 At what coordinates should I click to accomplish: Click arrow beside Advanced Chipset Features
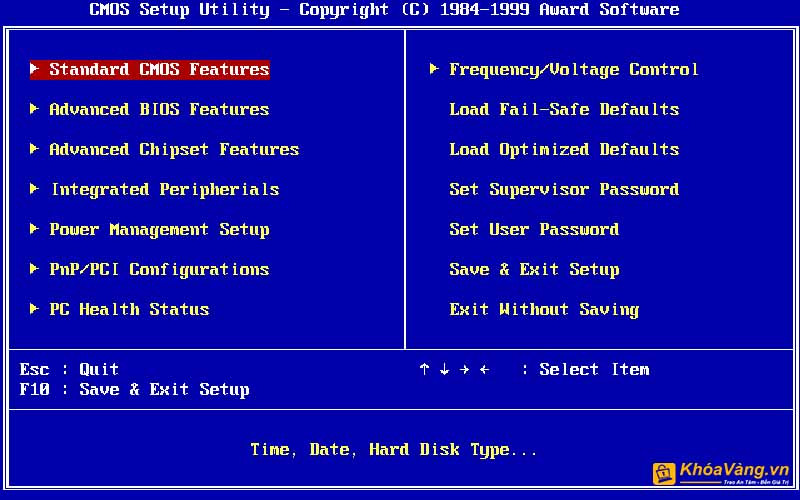point(34,148)
